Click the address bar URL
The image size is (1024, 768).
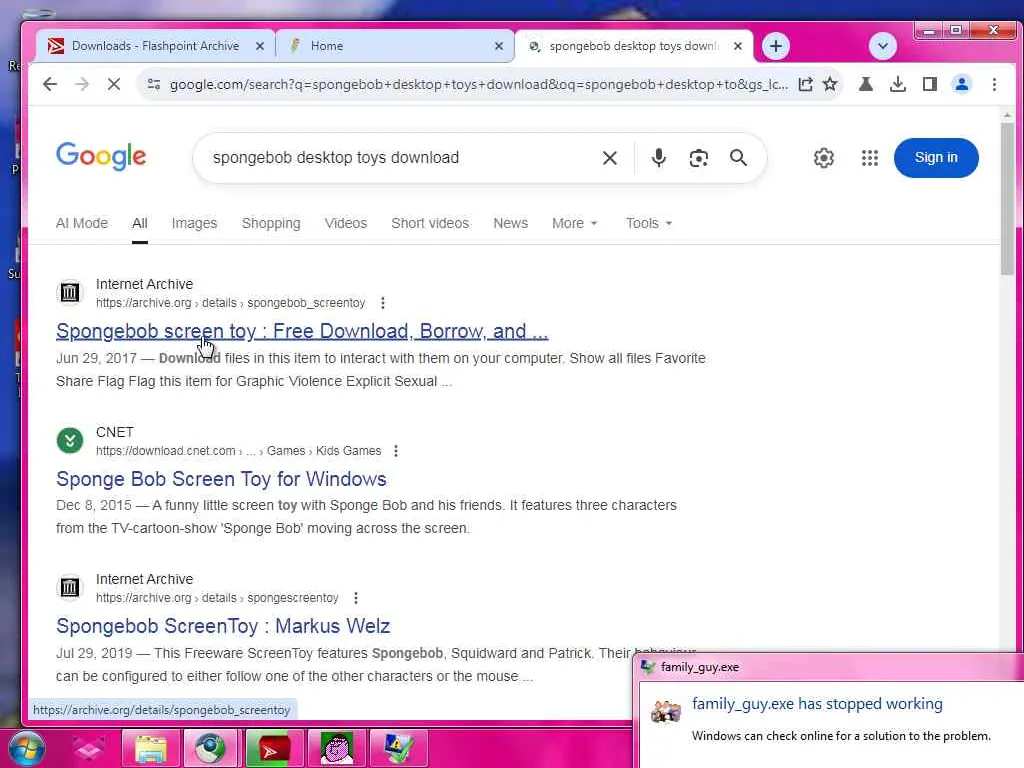[478, 84]
